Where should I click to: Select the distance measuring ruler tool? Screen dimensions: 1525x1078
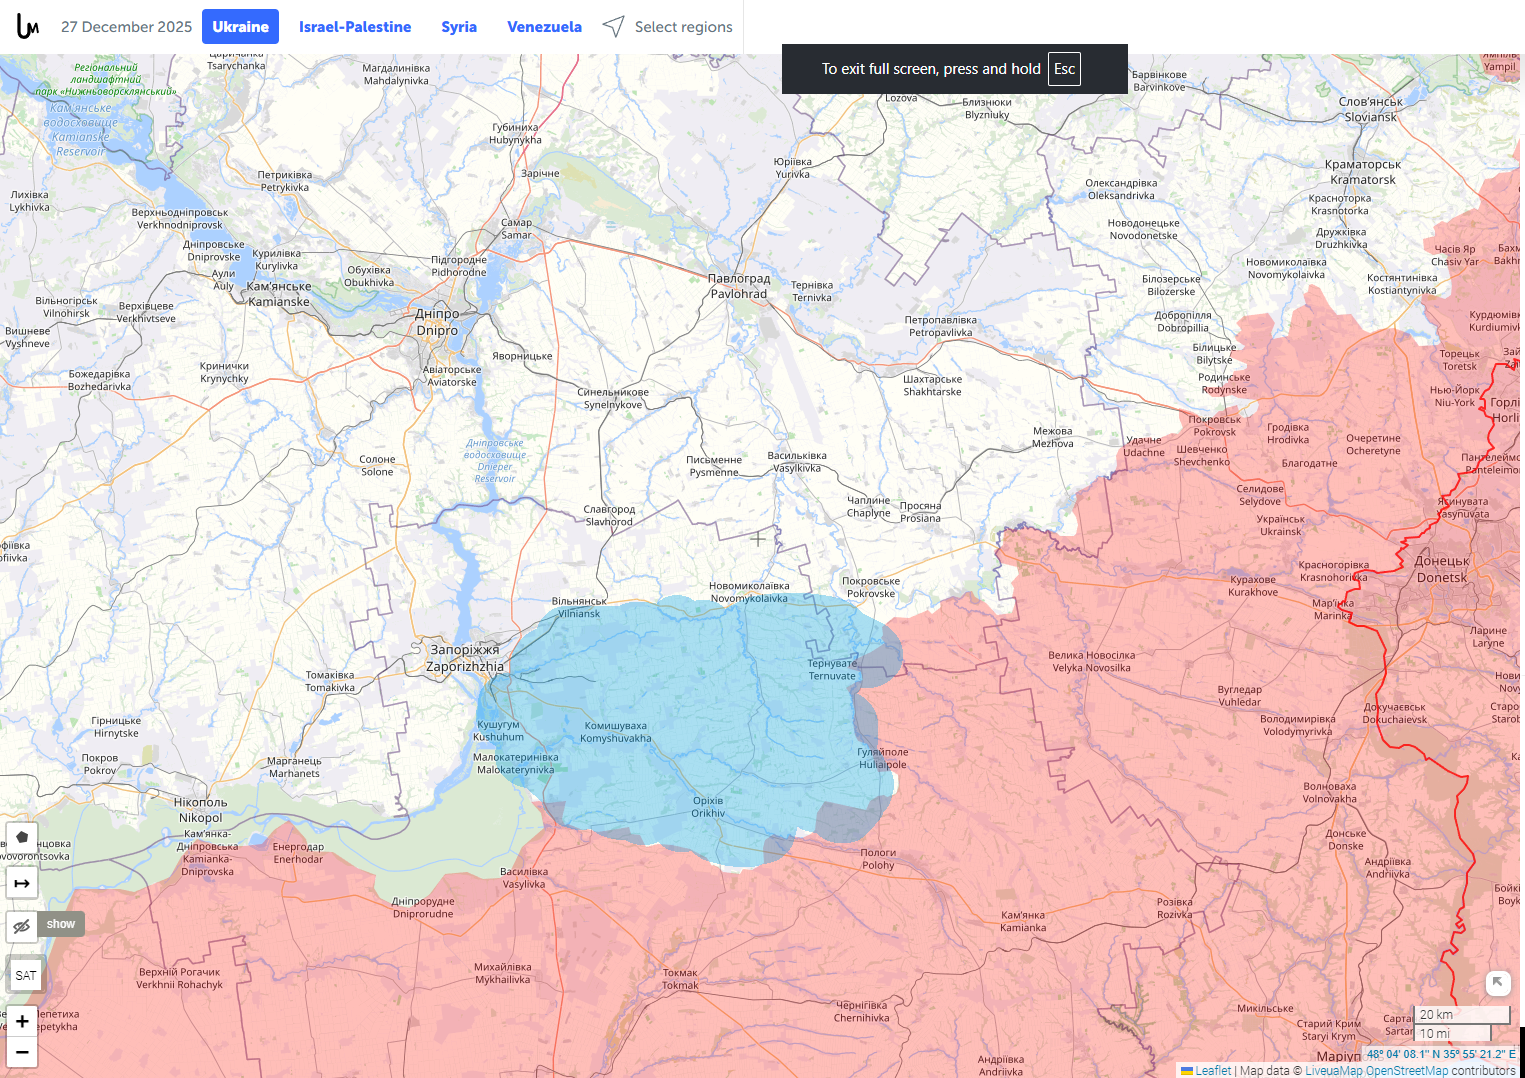pyautogui.click(x=22, y=883)
